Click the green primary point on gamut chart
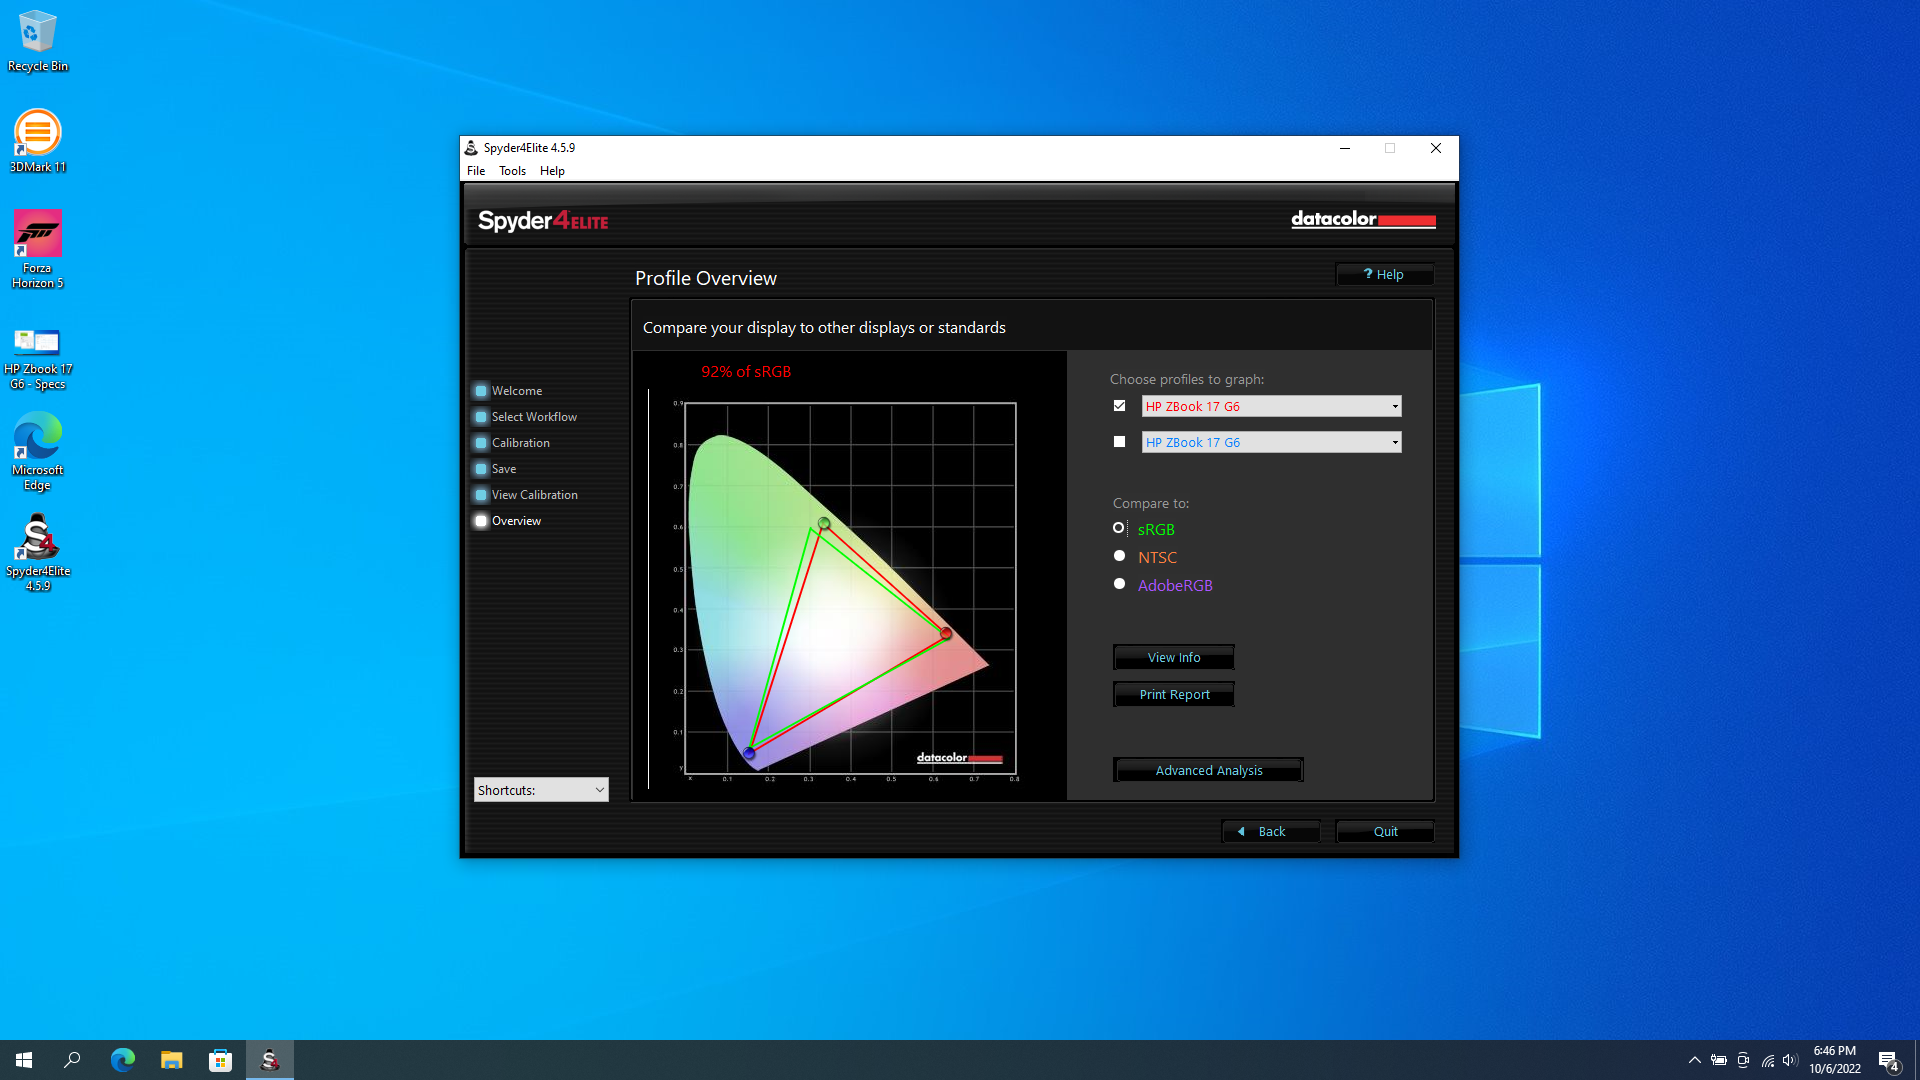This screenshot has width=1920, height=1080. [x=824, y=523]
